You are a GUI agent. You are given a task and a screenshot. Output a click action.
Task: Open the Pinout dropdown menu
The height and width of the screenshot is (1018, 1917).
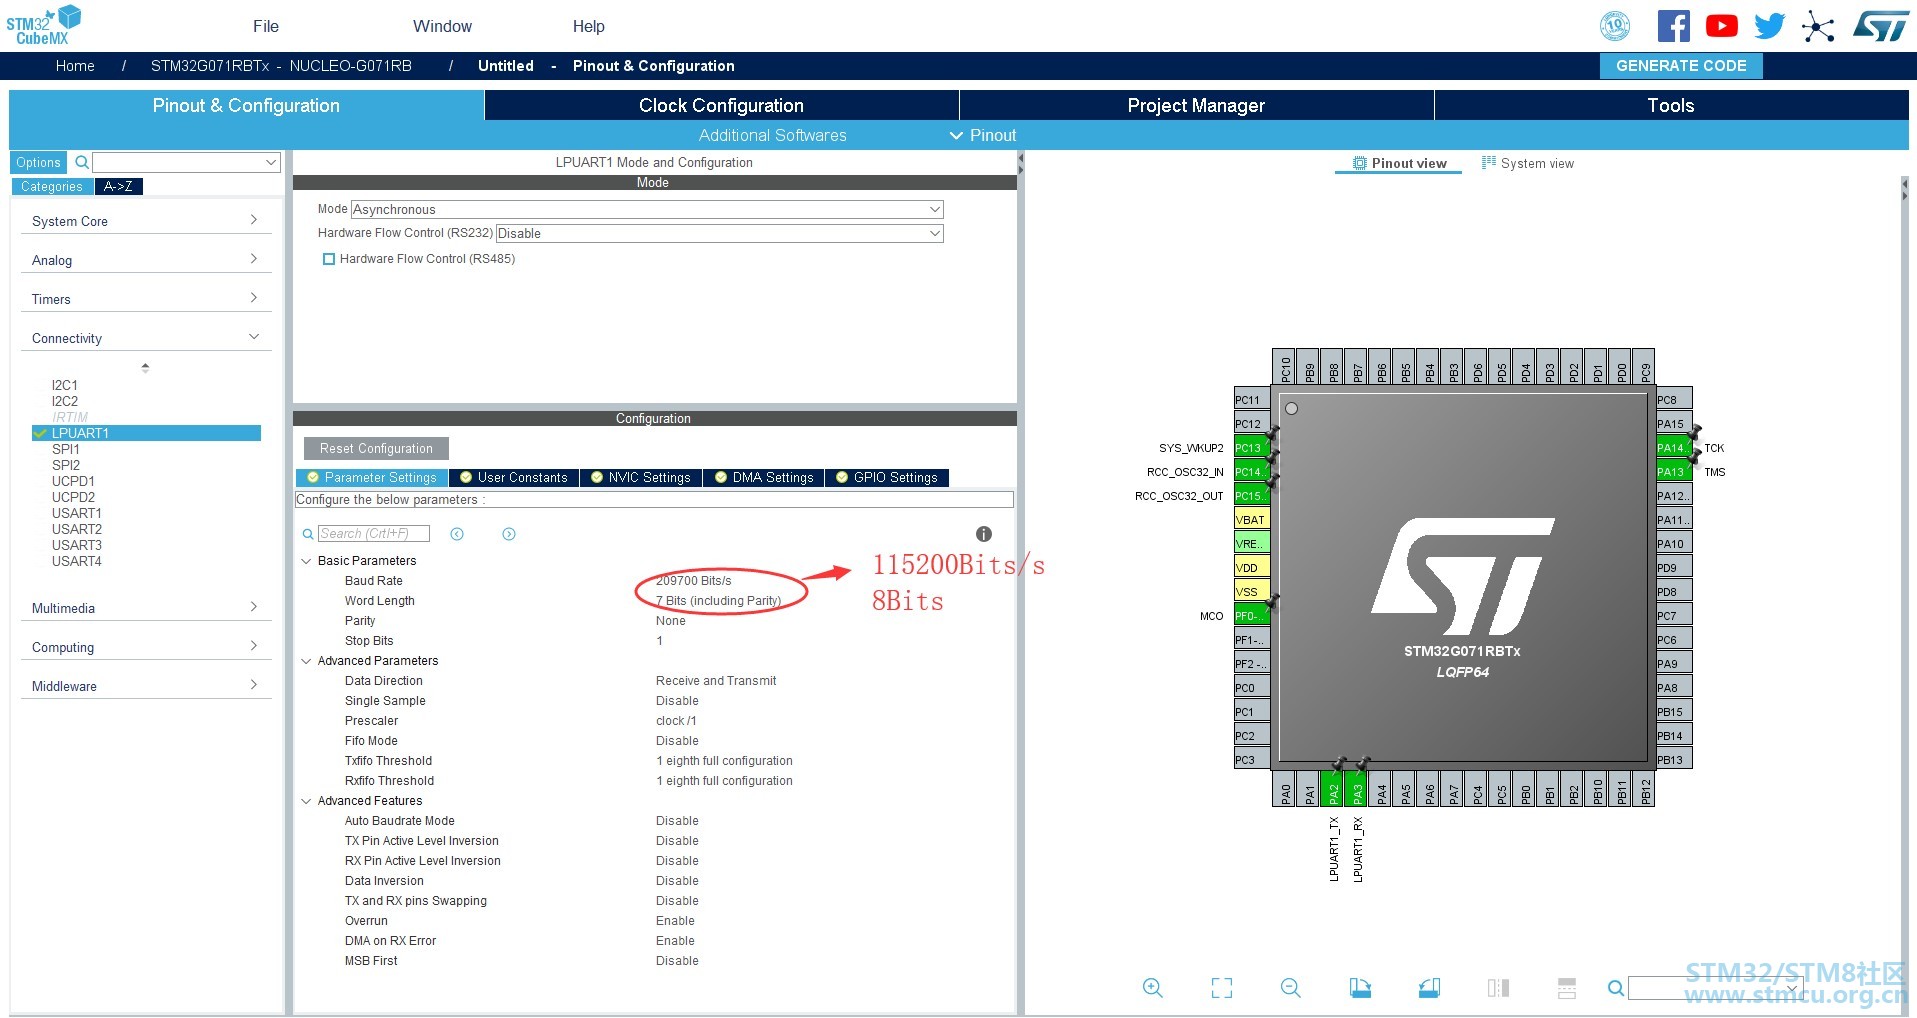pyautogui.click(x=983, y=135)
